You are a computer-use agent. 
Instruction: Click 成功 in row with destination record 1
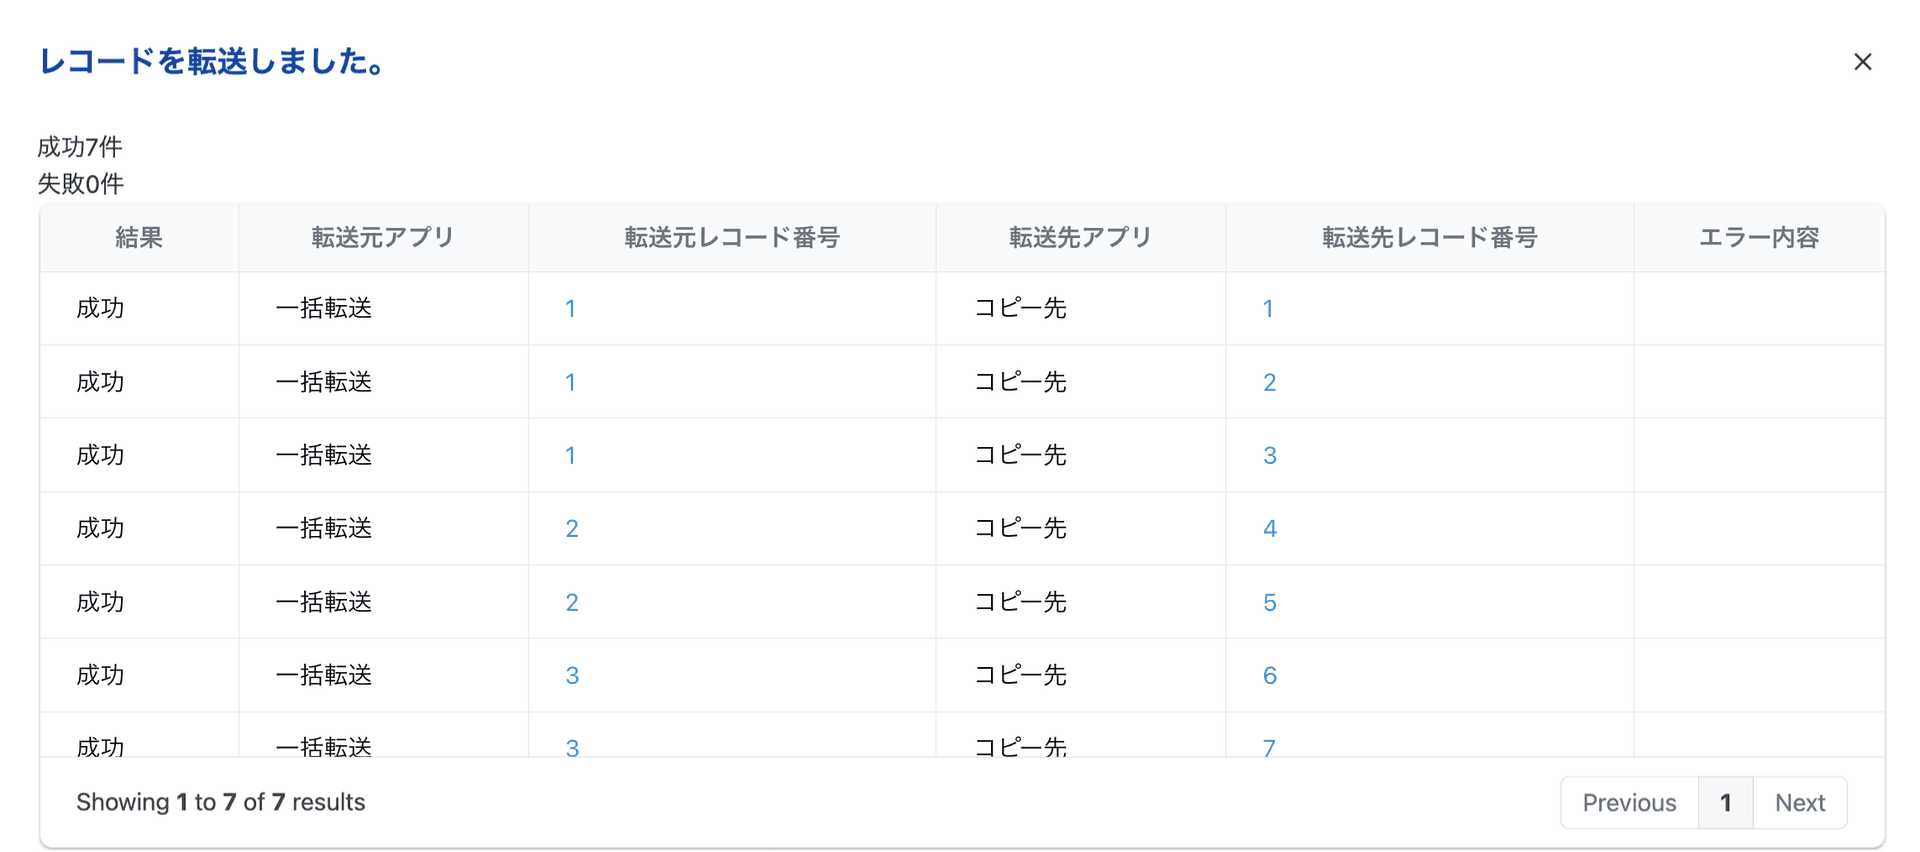click(x=100, y=308)
